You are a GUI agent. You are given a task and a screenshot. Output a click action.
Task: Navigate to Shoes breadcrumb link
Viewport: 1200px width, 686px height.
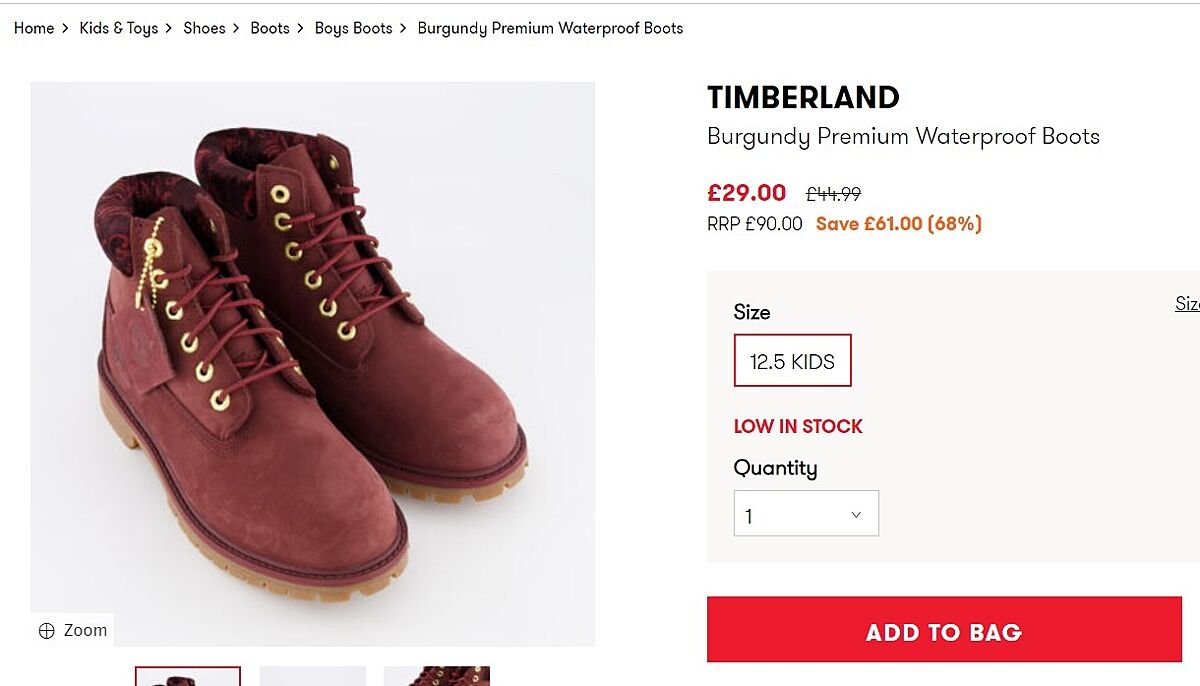[x=204, y=28]
